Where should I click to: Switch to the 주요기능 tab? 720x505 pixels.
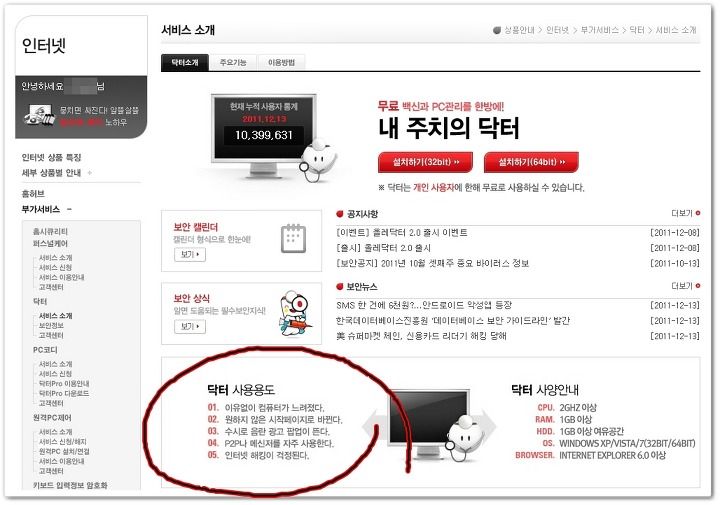pos(233,62)
